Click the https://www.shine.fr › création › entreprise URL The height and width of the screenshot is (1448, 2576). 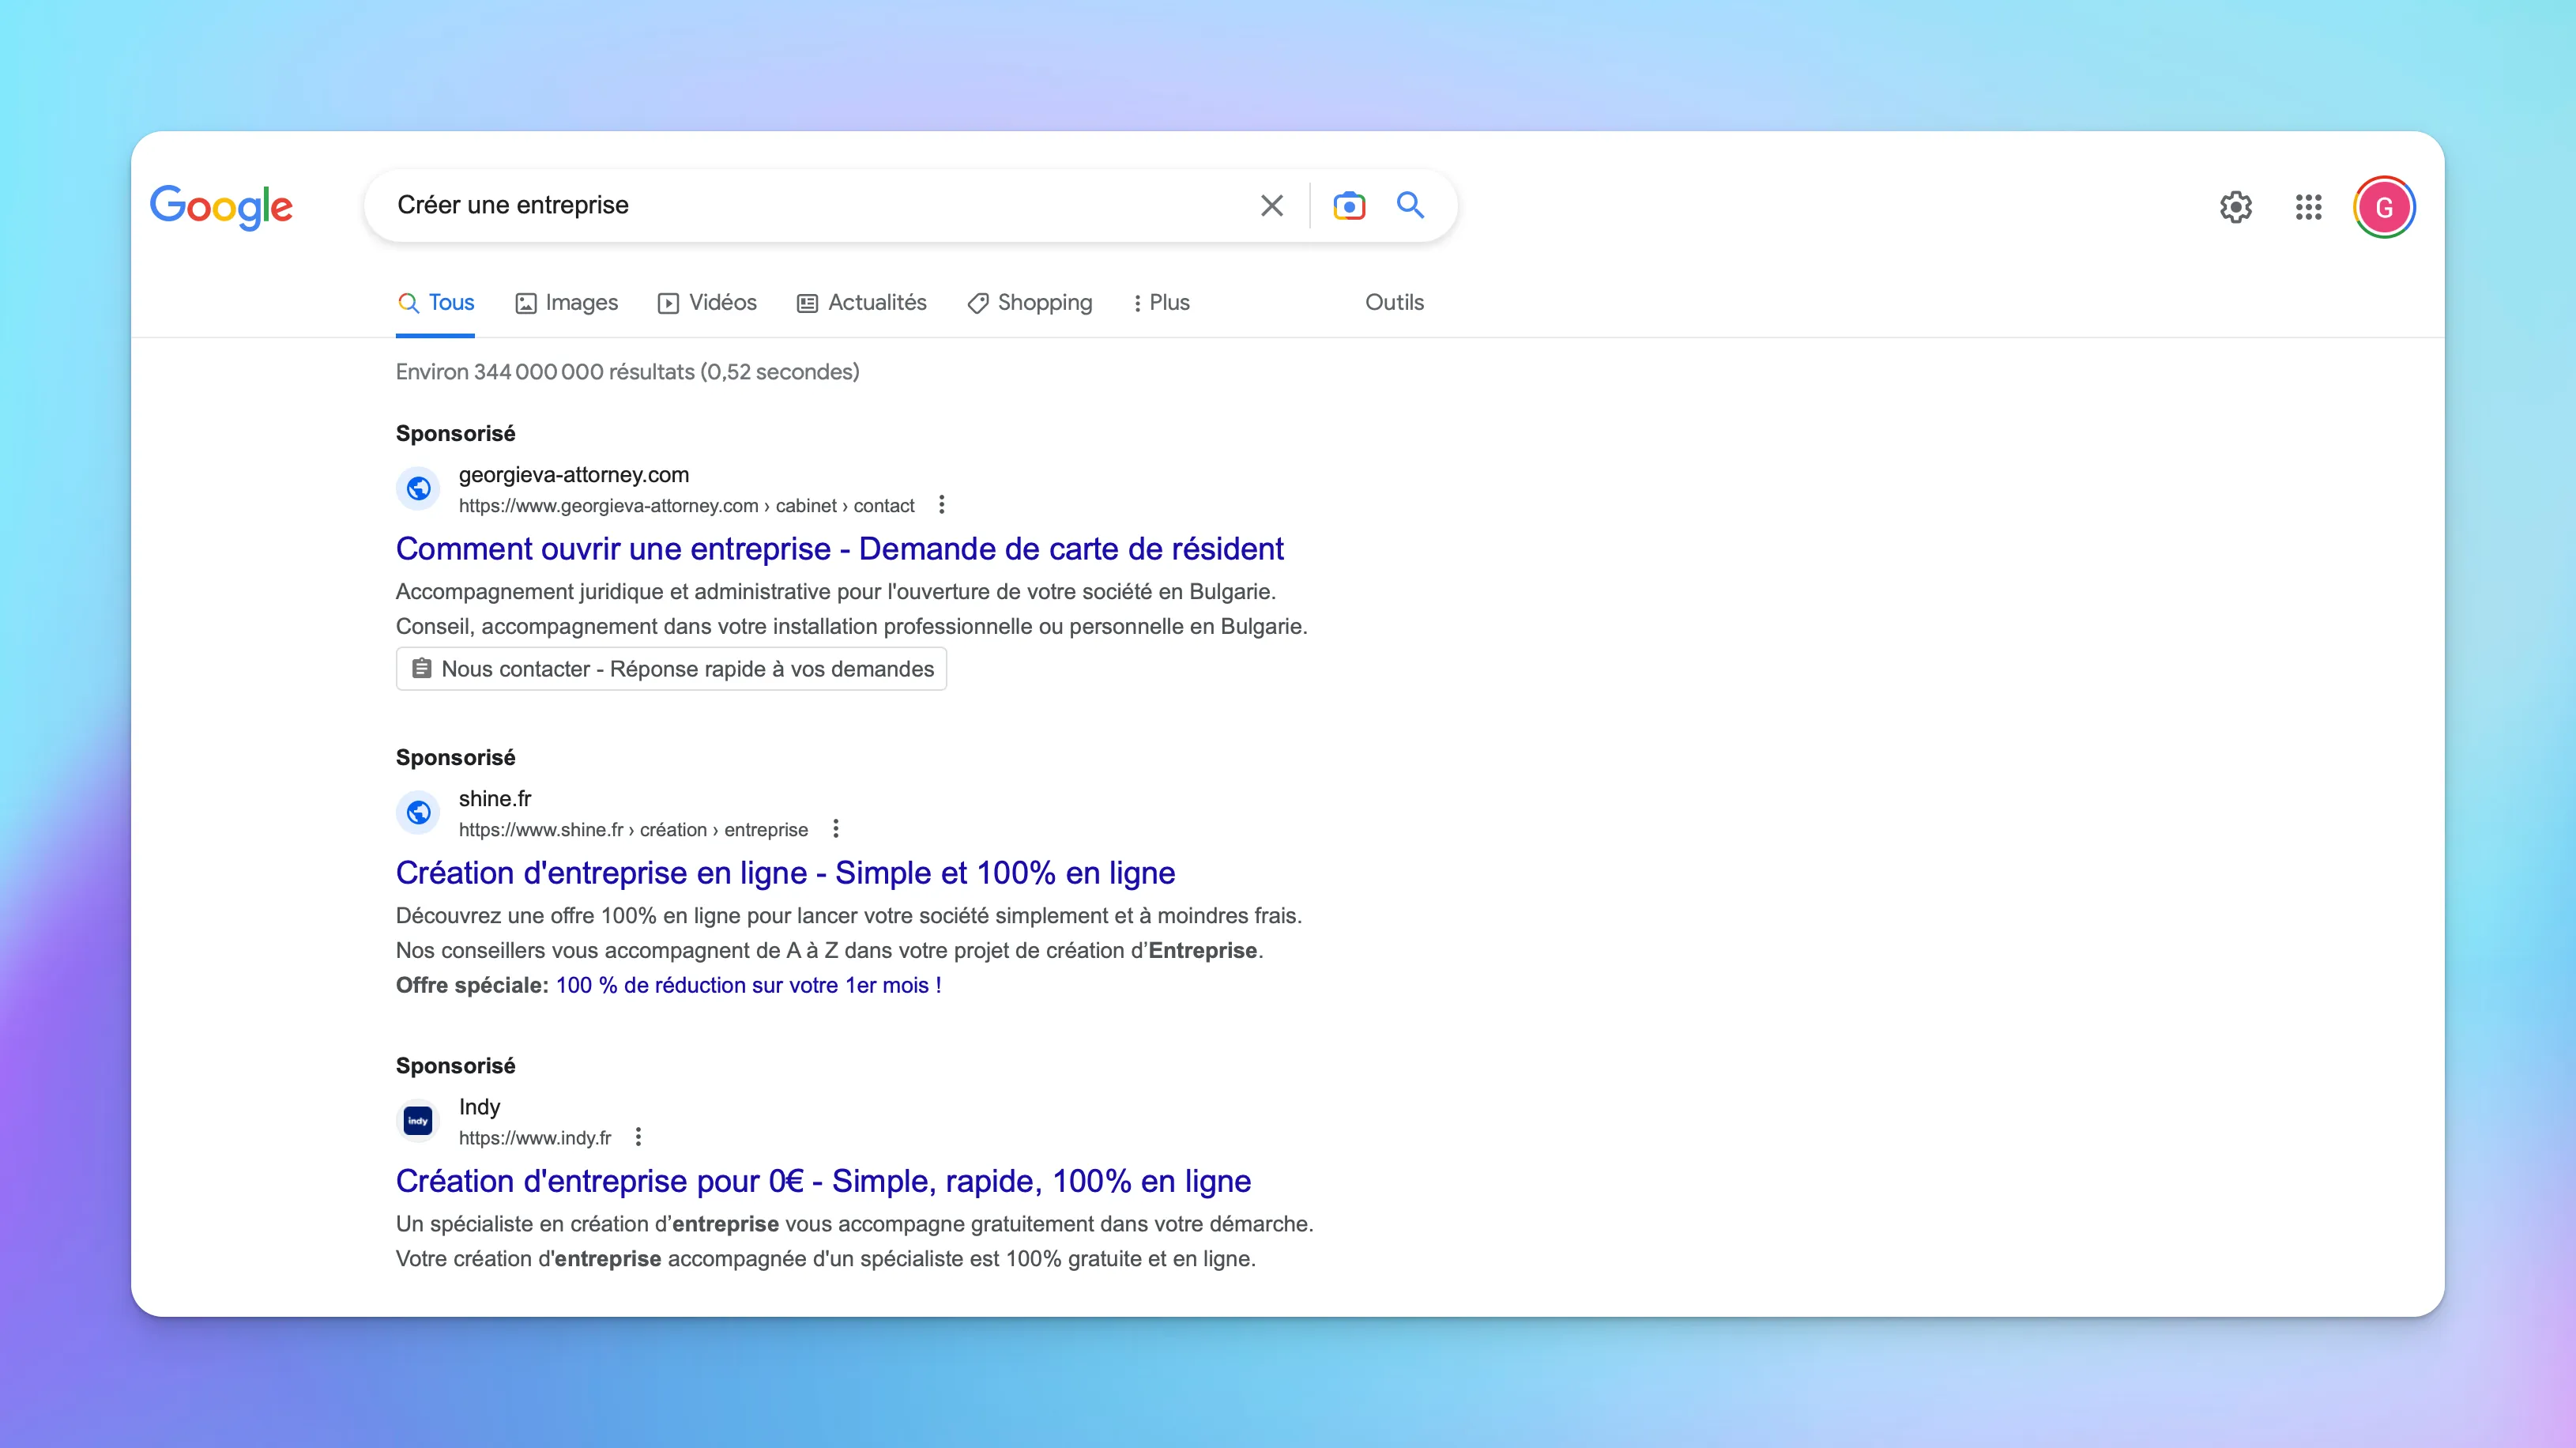tap(633, 830)
